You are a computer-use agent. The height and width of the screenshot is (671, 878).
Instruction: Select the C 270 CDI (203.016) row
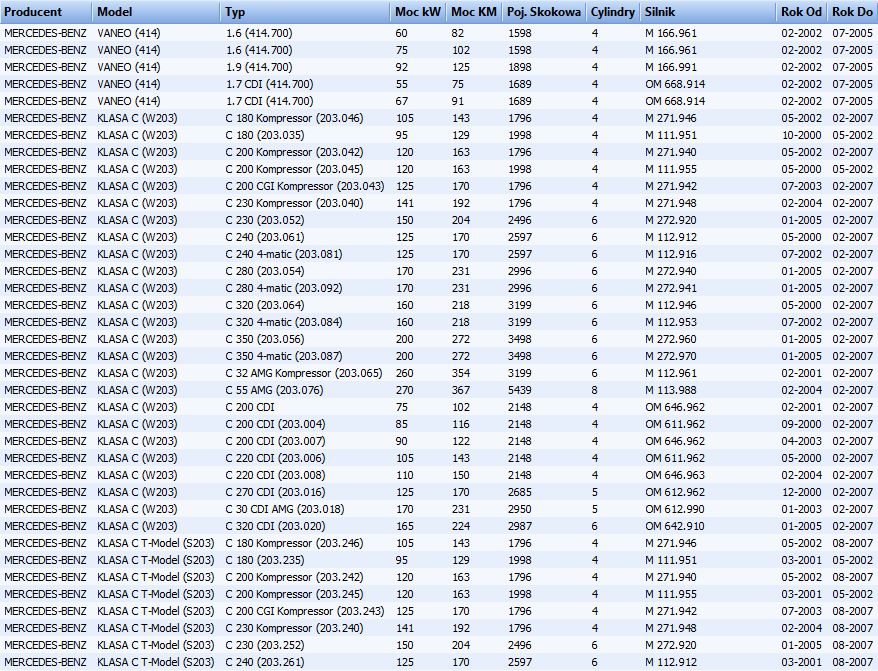click(x=439, y=492)
